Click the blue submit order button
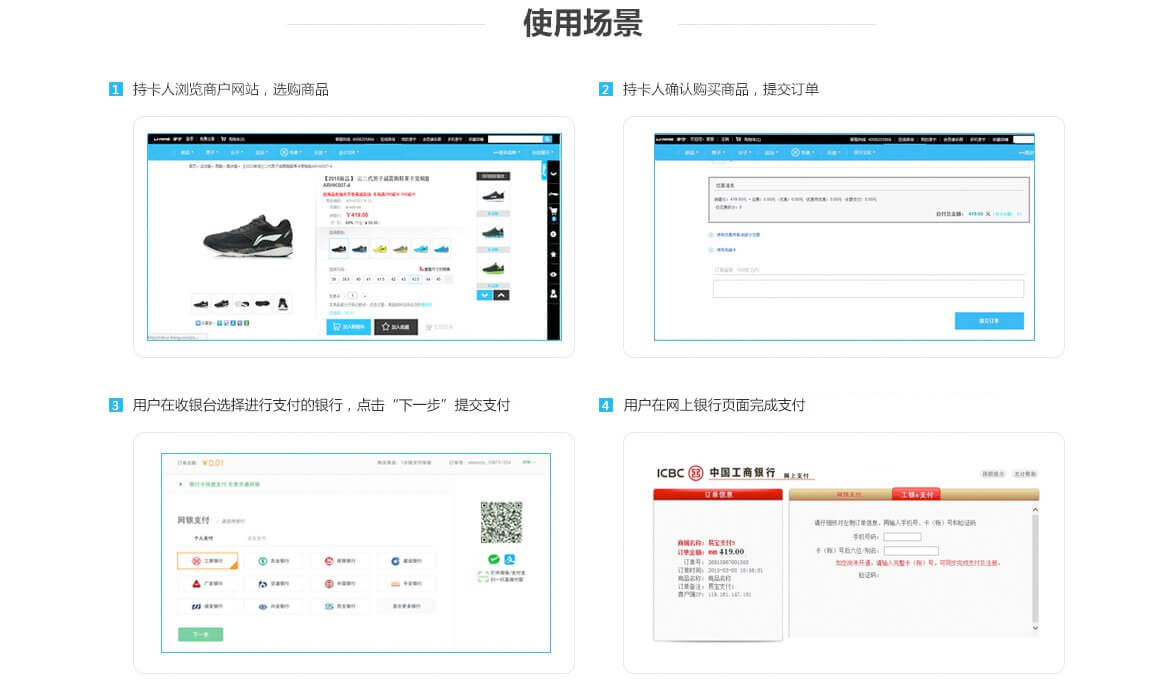The height and width of the screenshot is (691, 1169). (989, 321)
